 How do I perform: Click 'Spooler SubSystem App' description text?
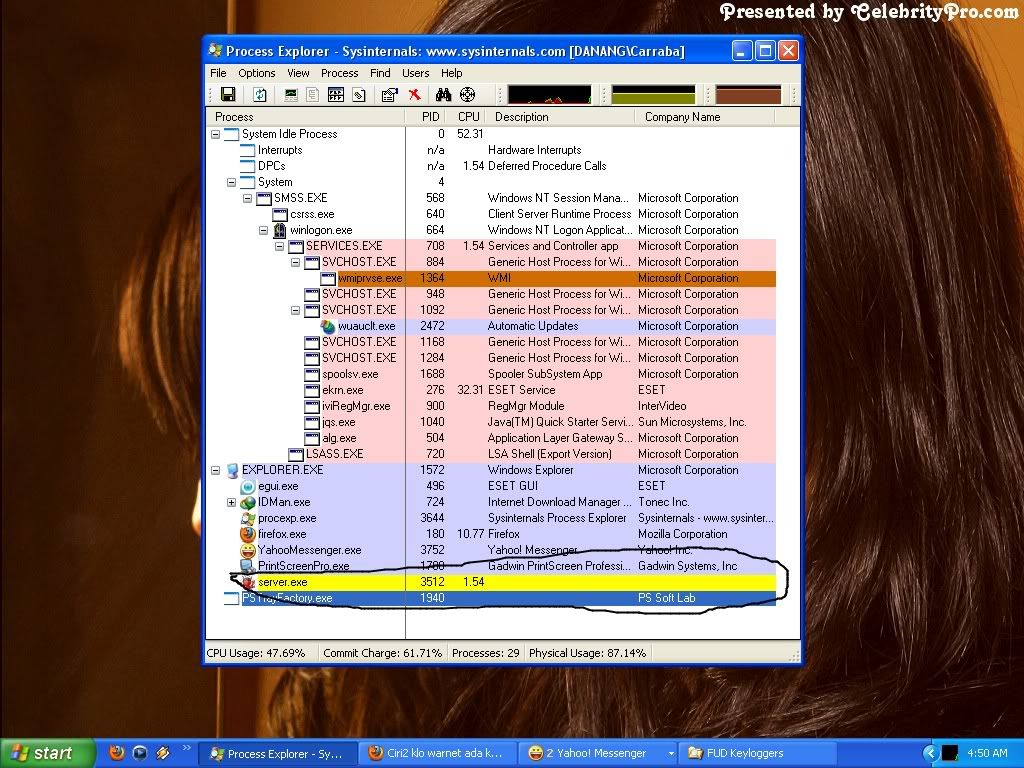pyautogui.click(x=545, y=374)
